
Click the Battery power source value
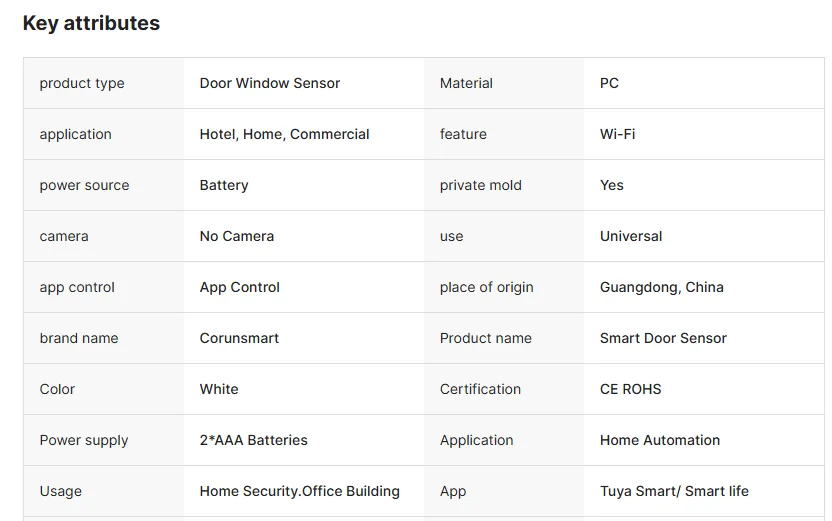click(x=224, y=185)
